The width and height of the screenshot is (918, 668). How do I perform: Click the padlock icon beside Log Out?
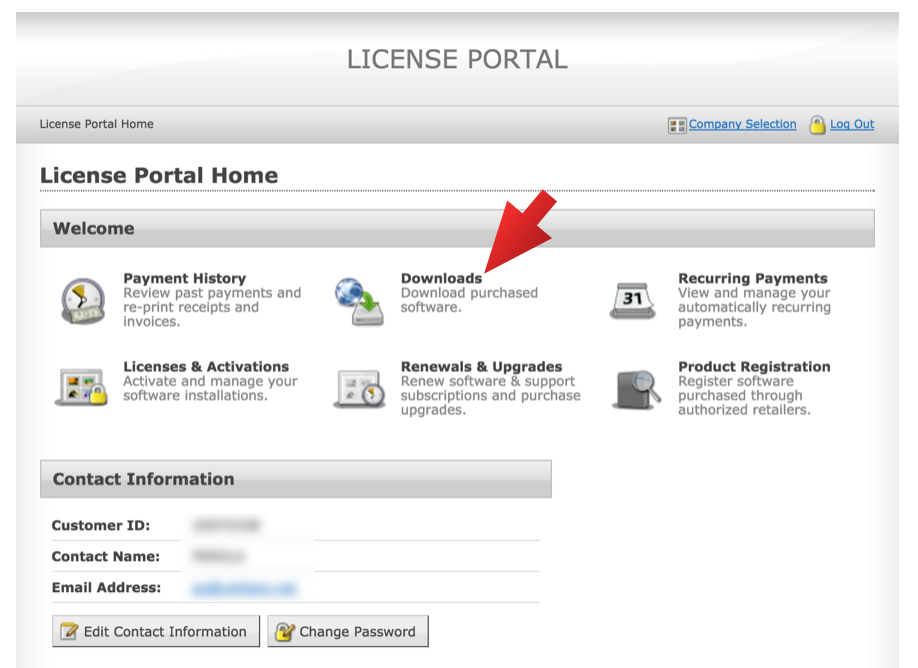click(x=817, y=125)
